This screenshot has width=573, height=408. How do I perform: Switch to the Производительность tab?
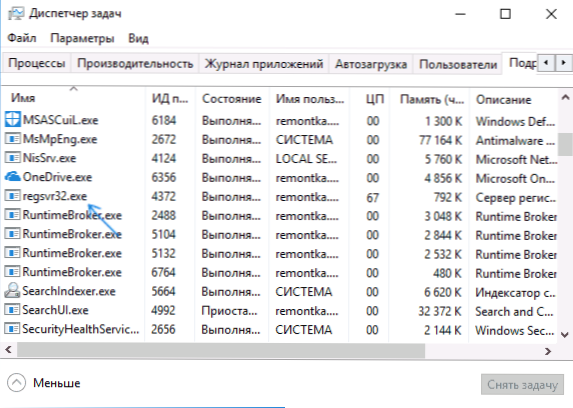click(x=135, y=64)
